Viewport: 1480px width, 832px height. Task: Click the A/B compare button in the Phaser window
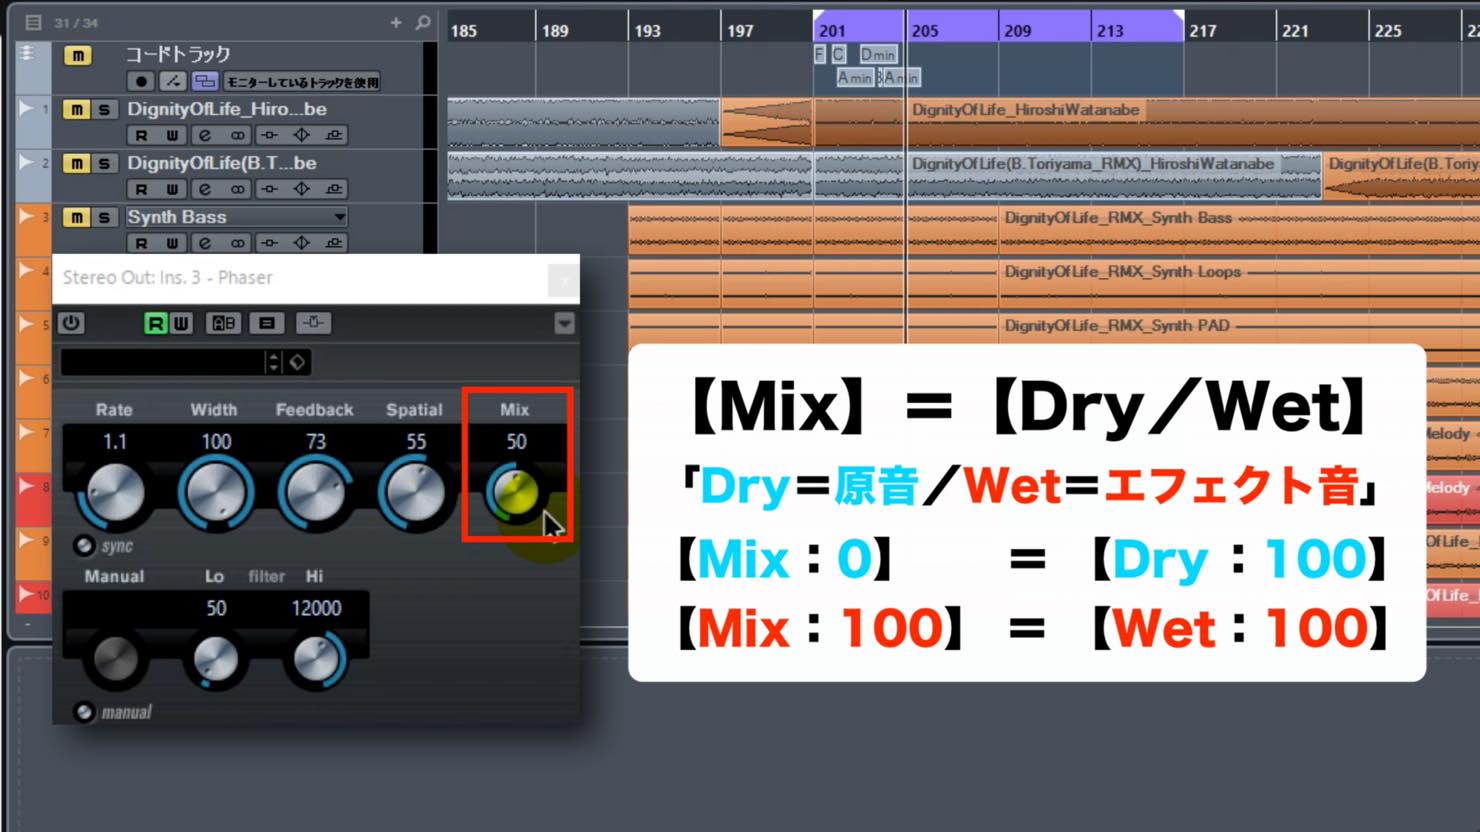tap(223, 323)
